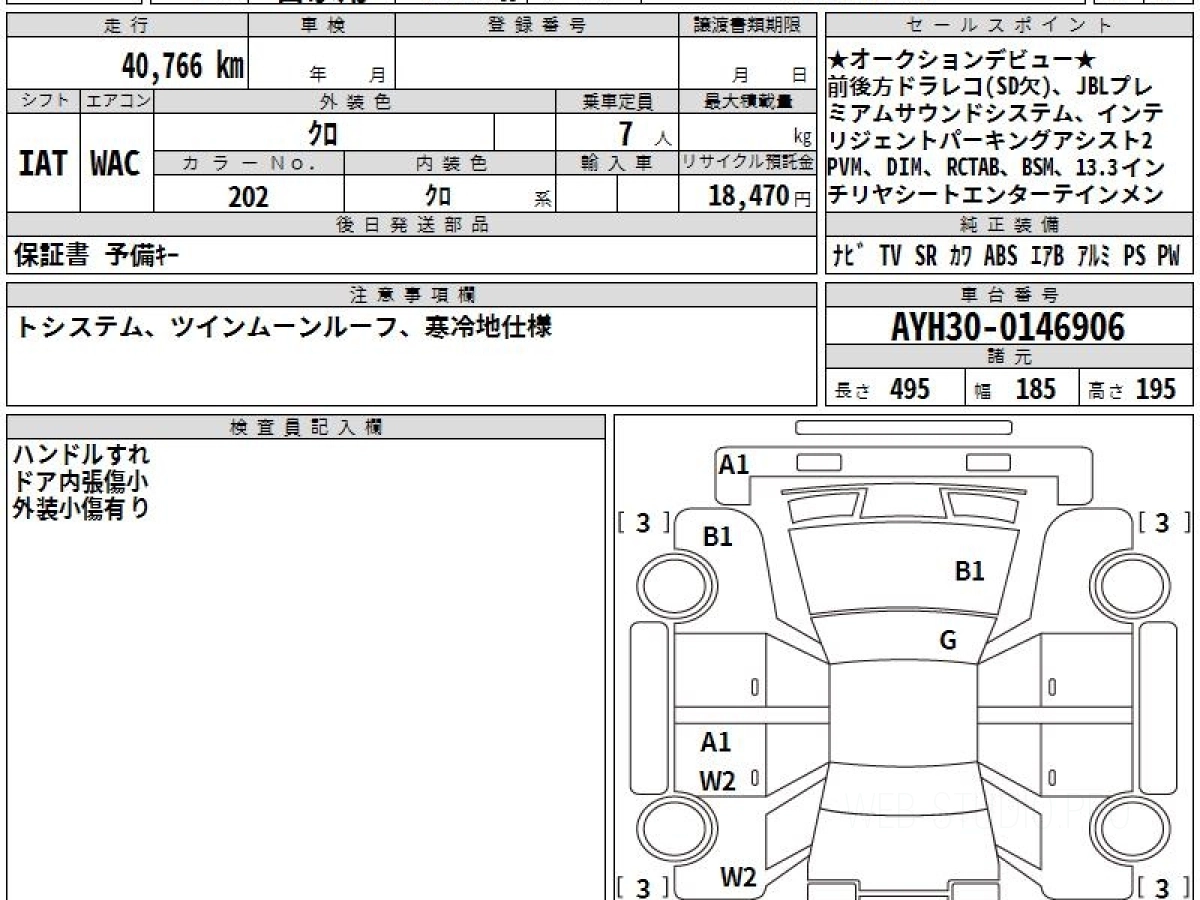Click the クロ value under 内装色
Image resolution: width=1200 pixels, height=900 pixels.
click(x=438, y=195)
